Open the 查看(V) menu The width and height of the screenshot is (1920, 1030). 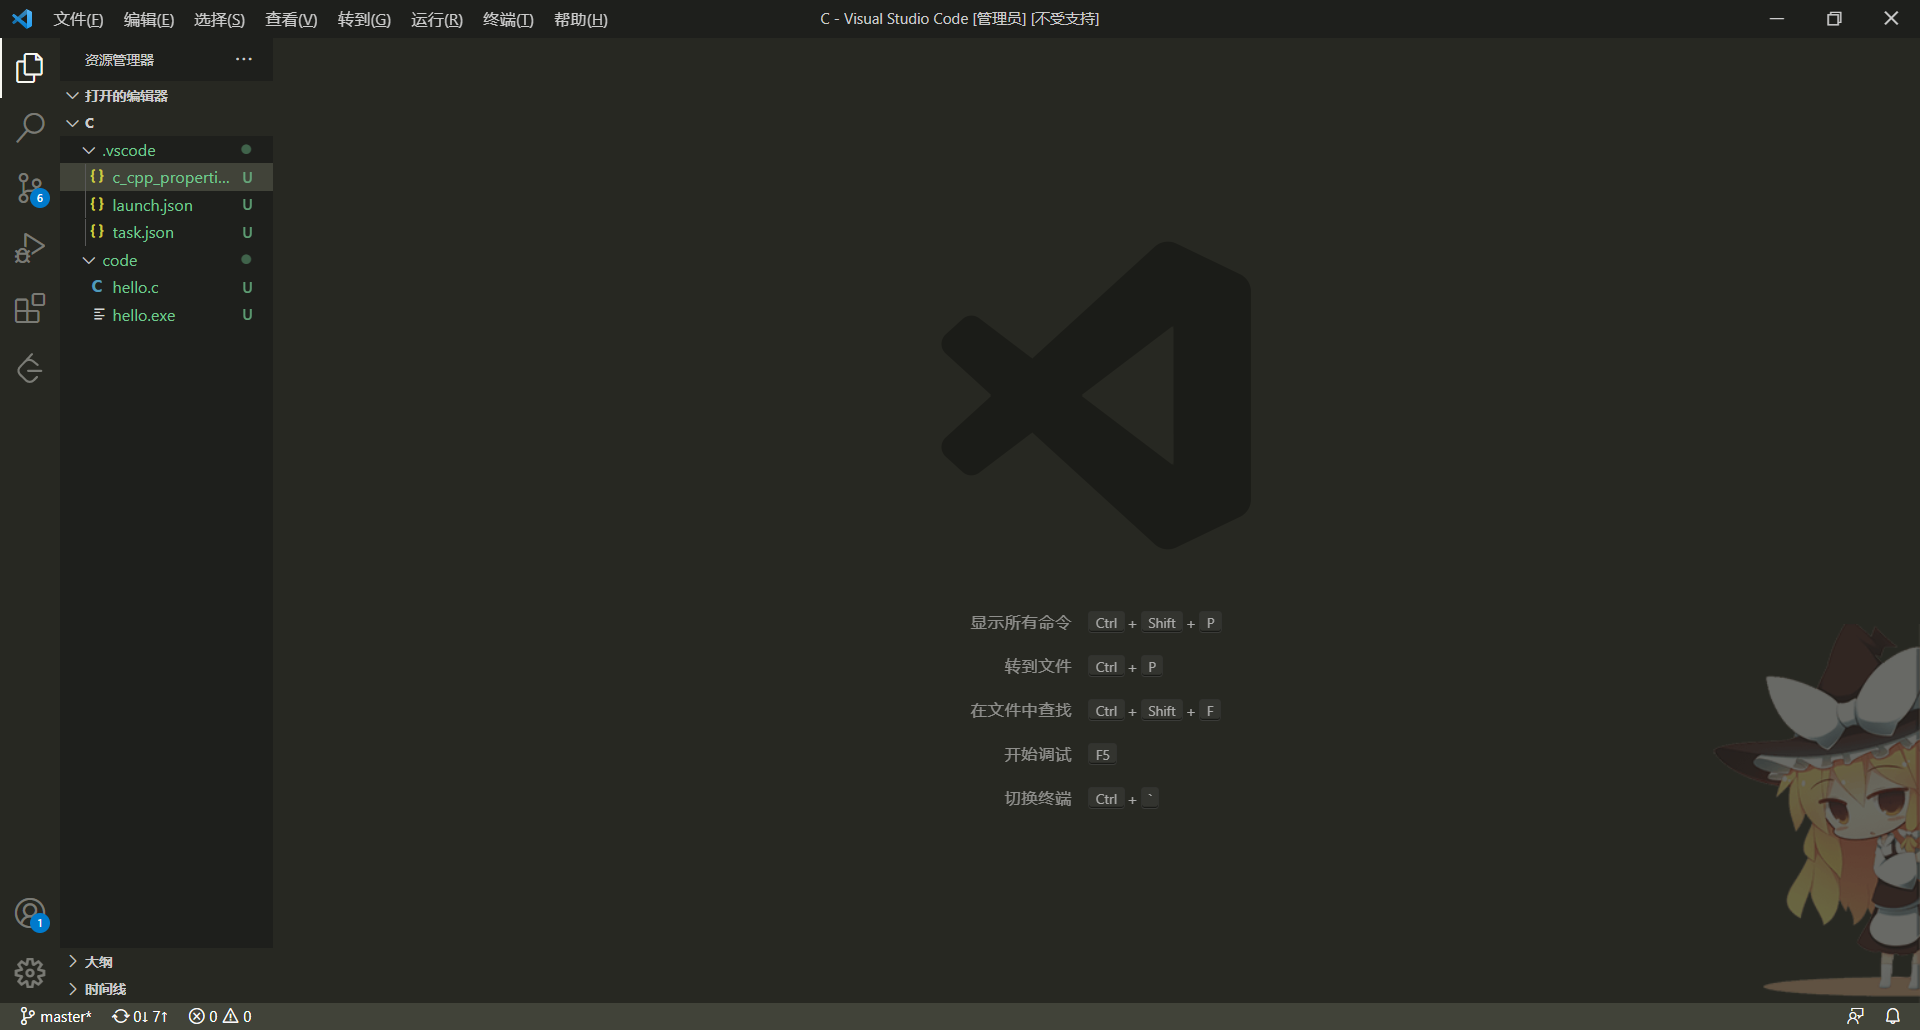291,20
